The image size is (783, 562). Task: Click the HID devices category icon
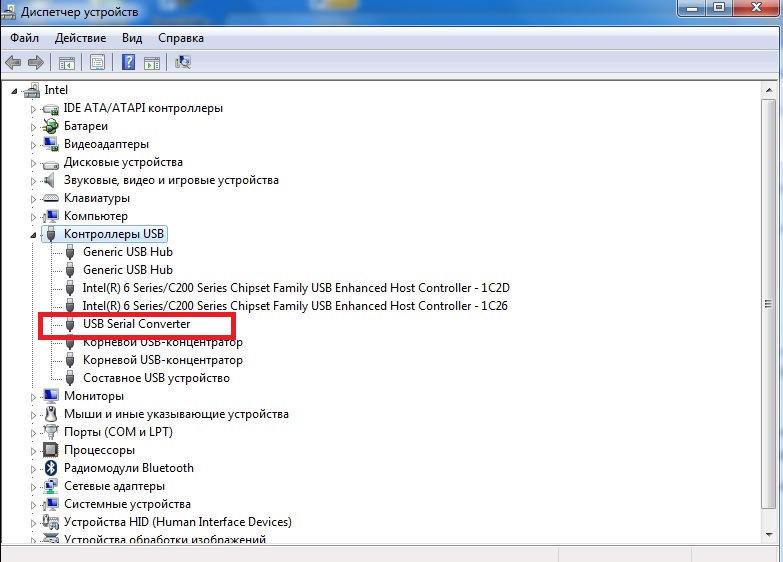tap(50, 522)
